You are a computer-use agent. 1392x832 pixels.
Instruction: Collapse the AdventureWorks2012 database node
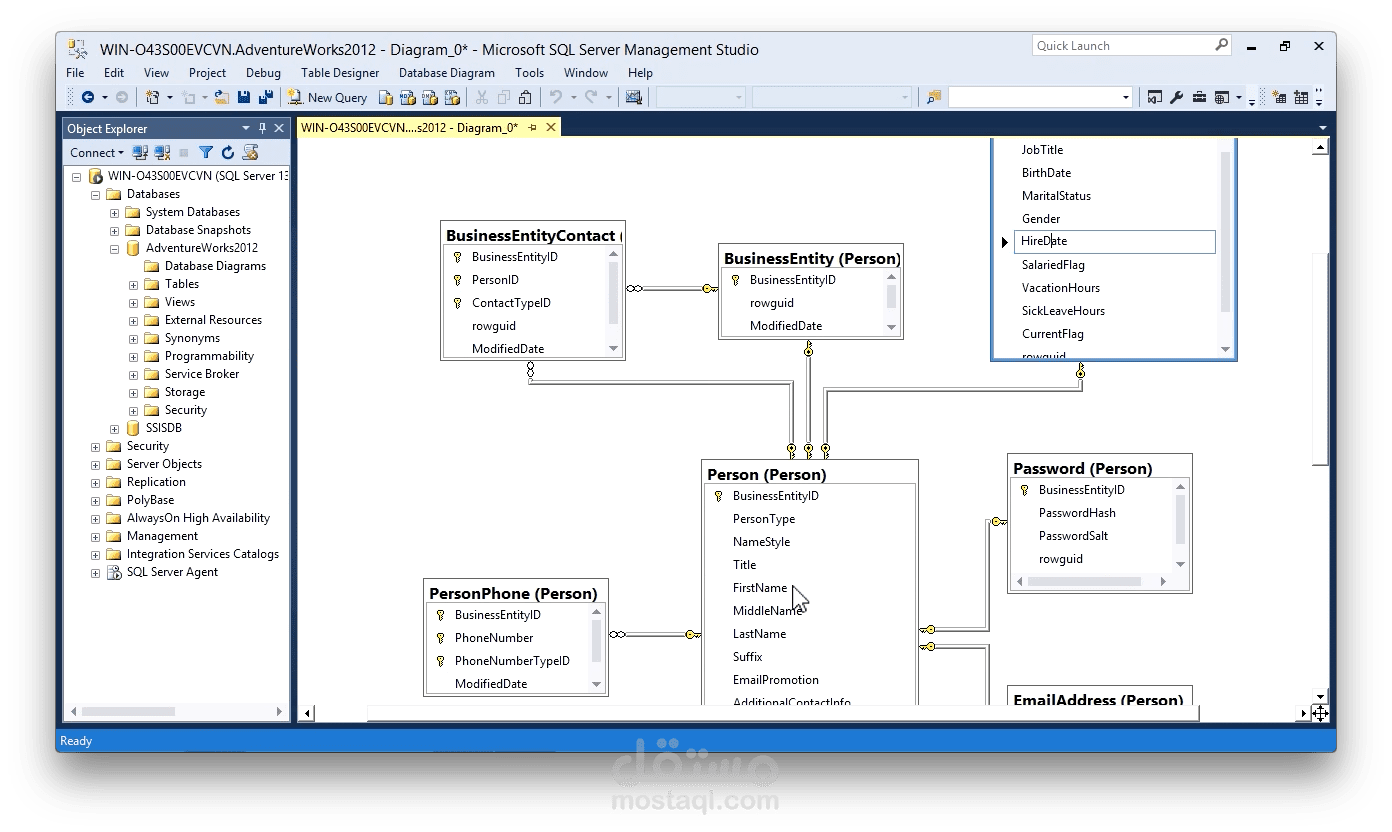(x=114, y=248)
